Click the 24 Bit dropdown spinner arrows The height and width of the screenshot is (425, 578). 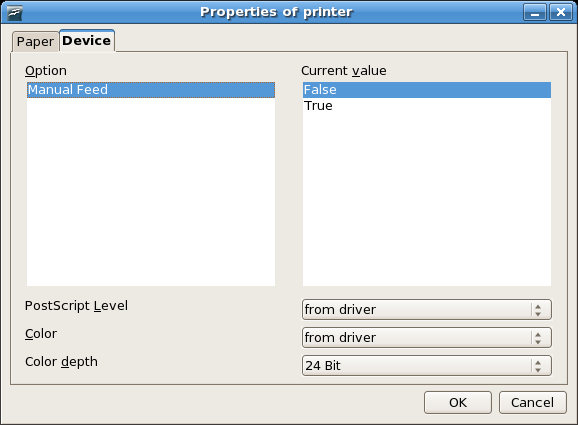538,366
